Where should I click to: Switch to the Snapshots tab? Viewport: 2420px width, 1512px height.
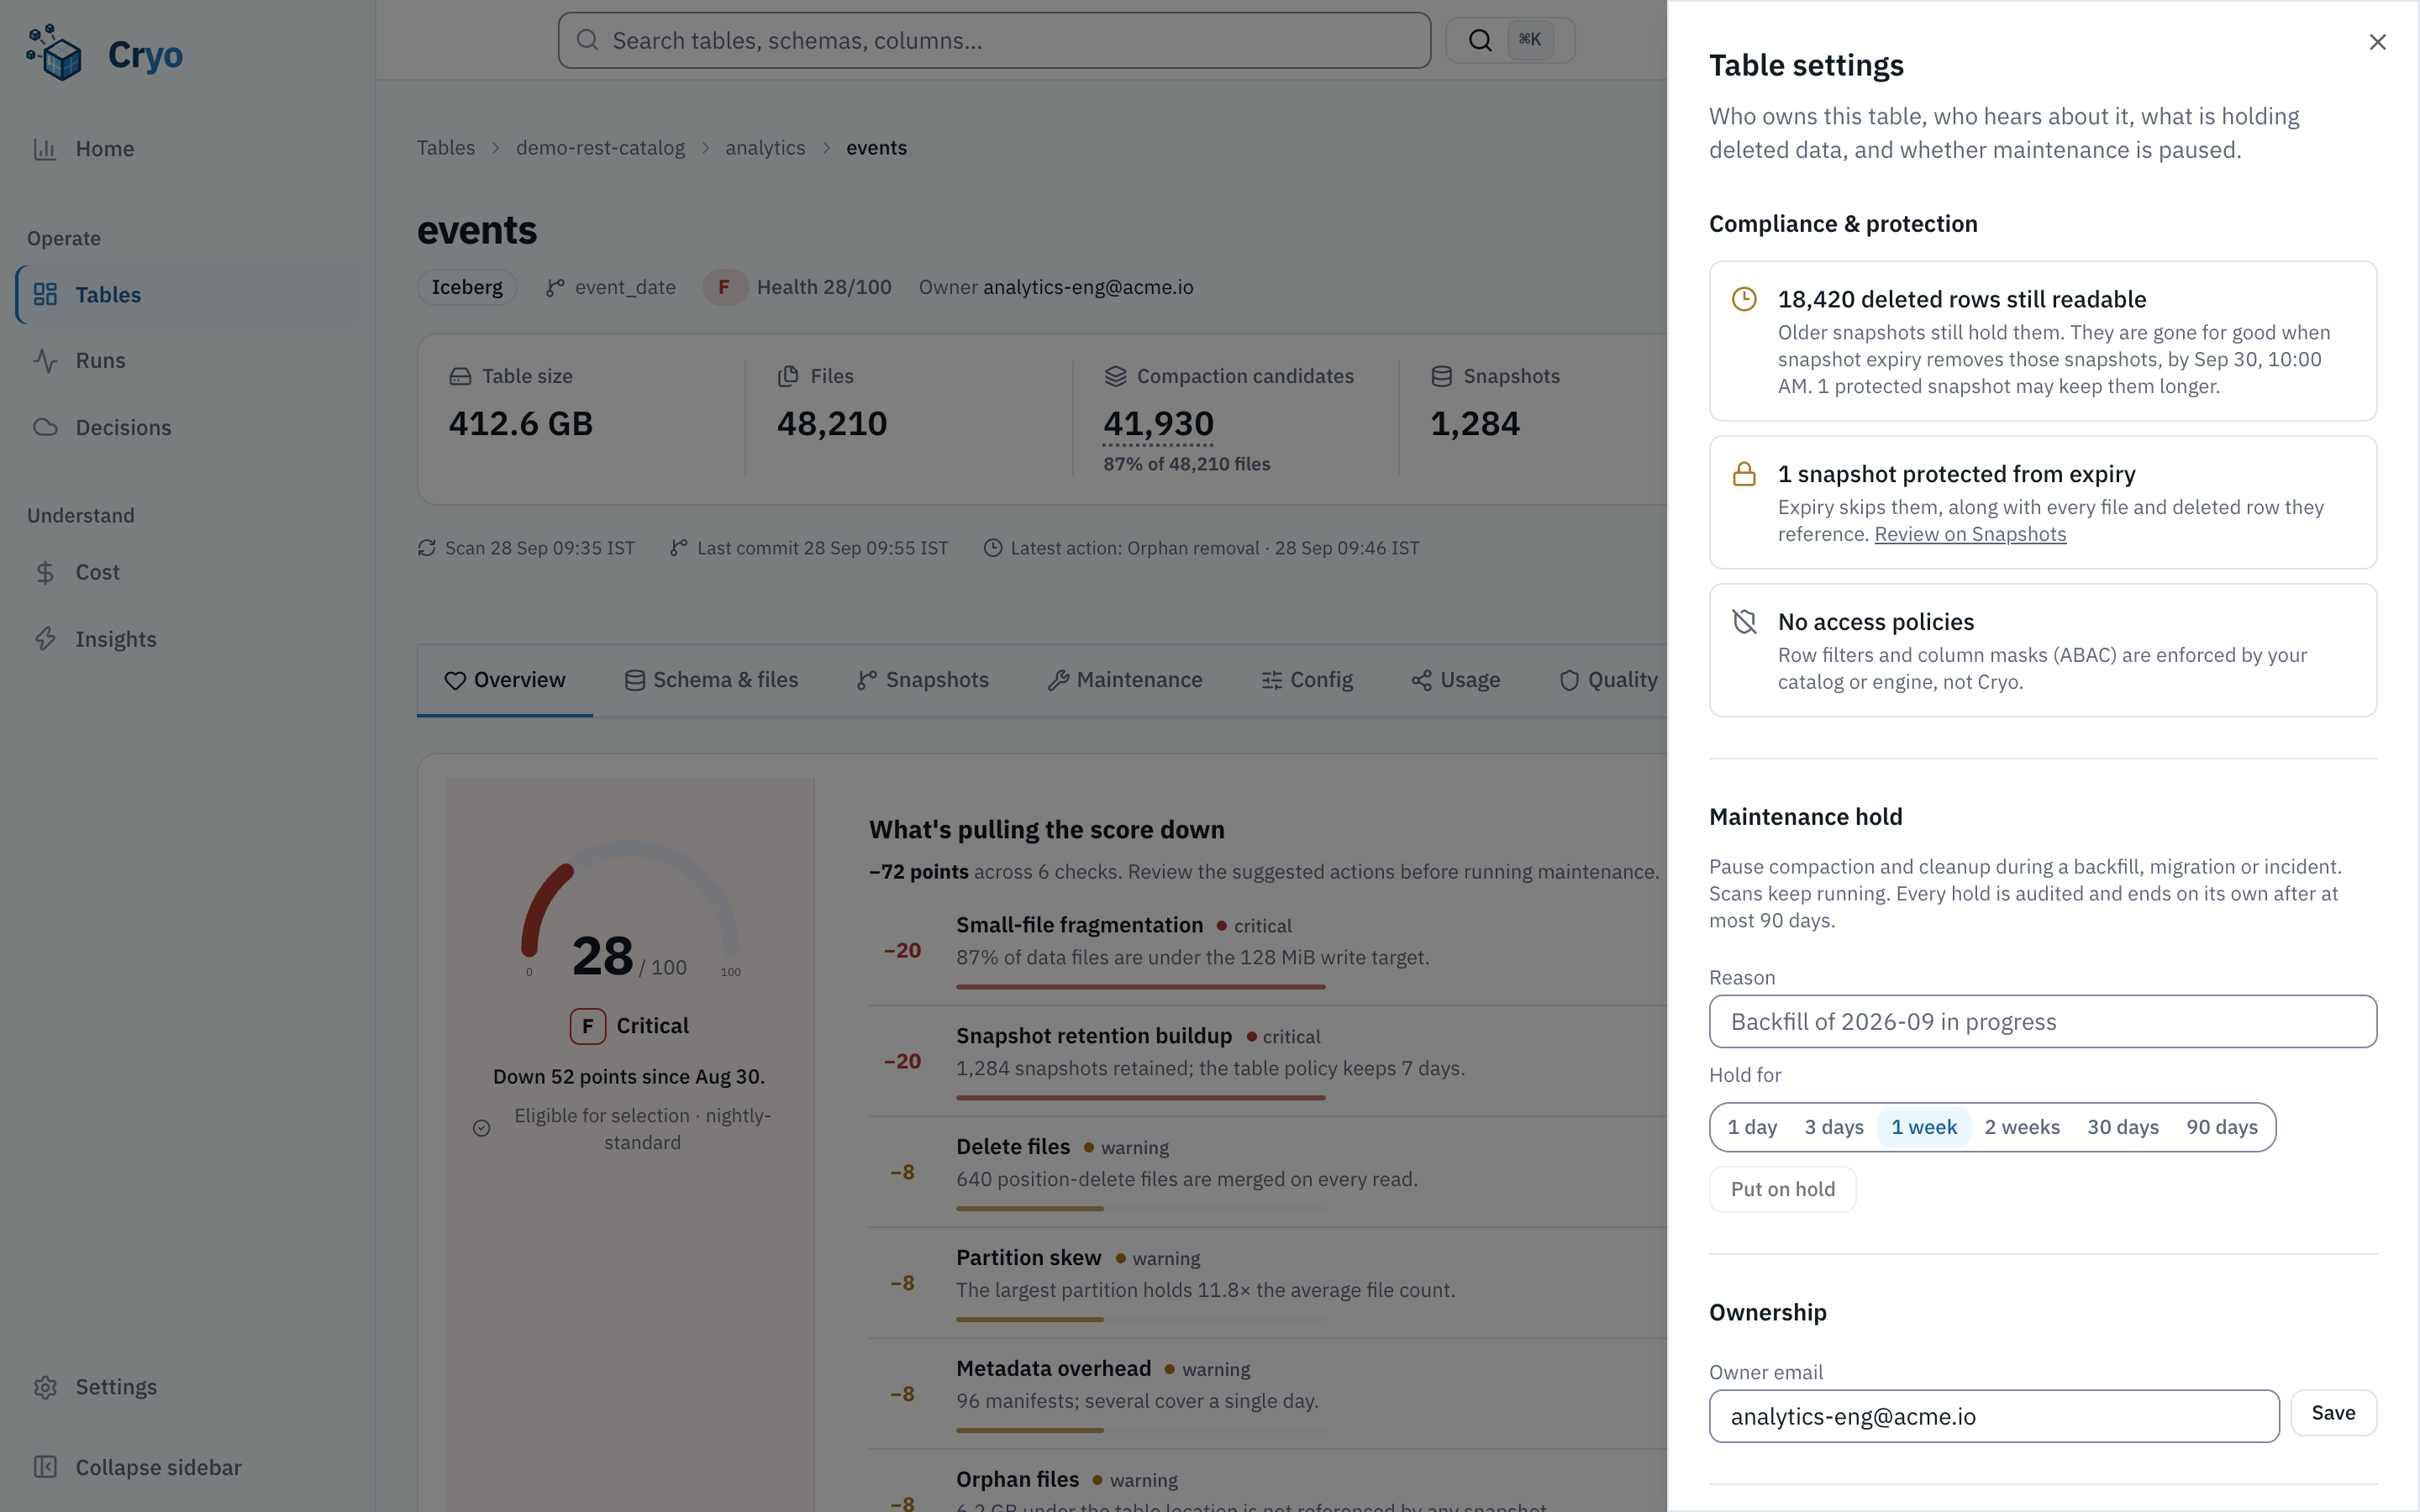coord(922,680)
